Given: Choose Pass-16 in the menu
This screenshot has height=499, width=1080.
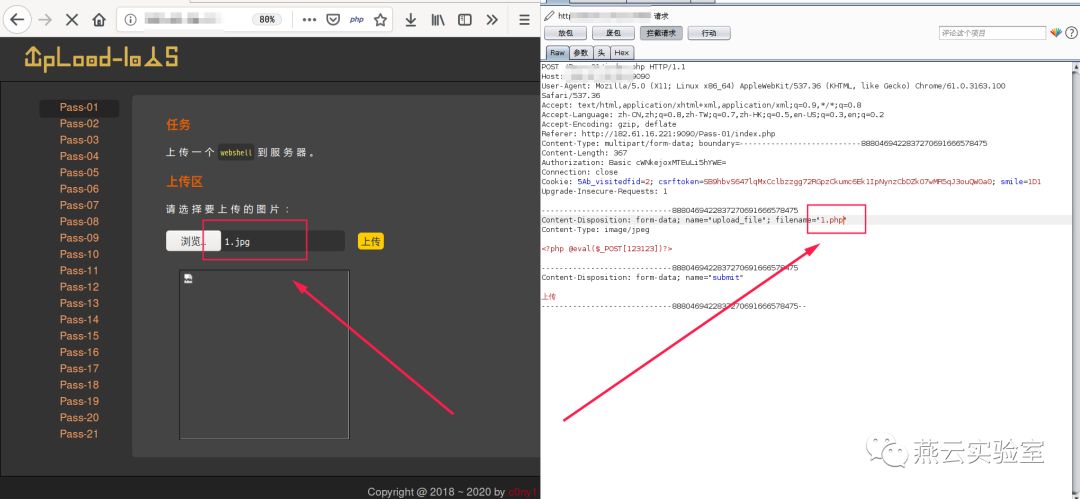Looking at the screenshot, I should (79, 352).
